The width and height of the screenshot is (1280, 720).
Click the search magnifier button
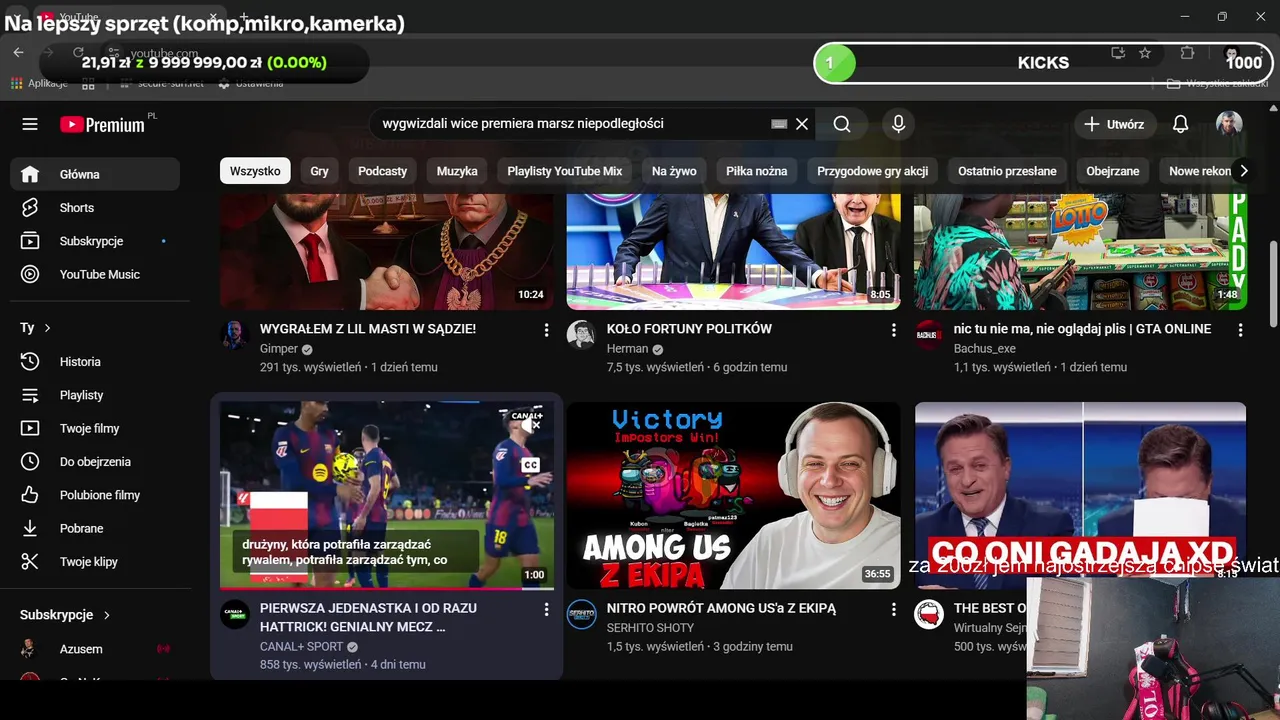coord(842,124)
